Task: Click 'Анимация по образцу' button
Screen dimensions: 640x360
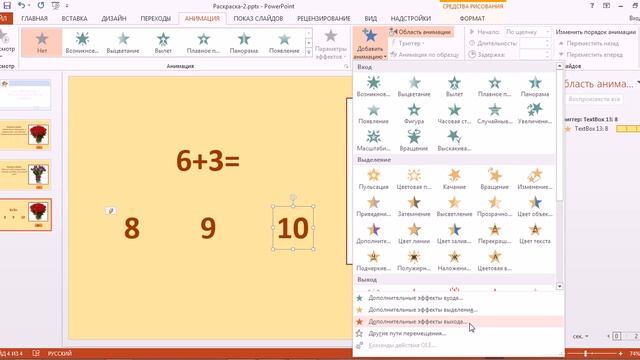Action: pyautogui.click(x=424, y=54)
